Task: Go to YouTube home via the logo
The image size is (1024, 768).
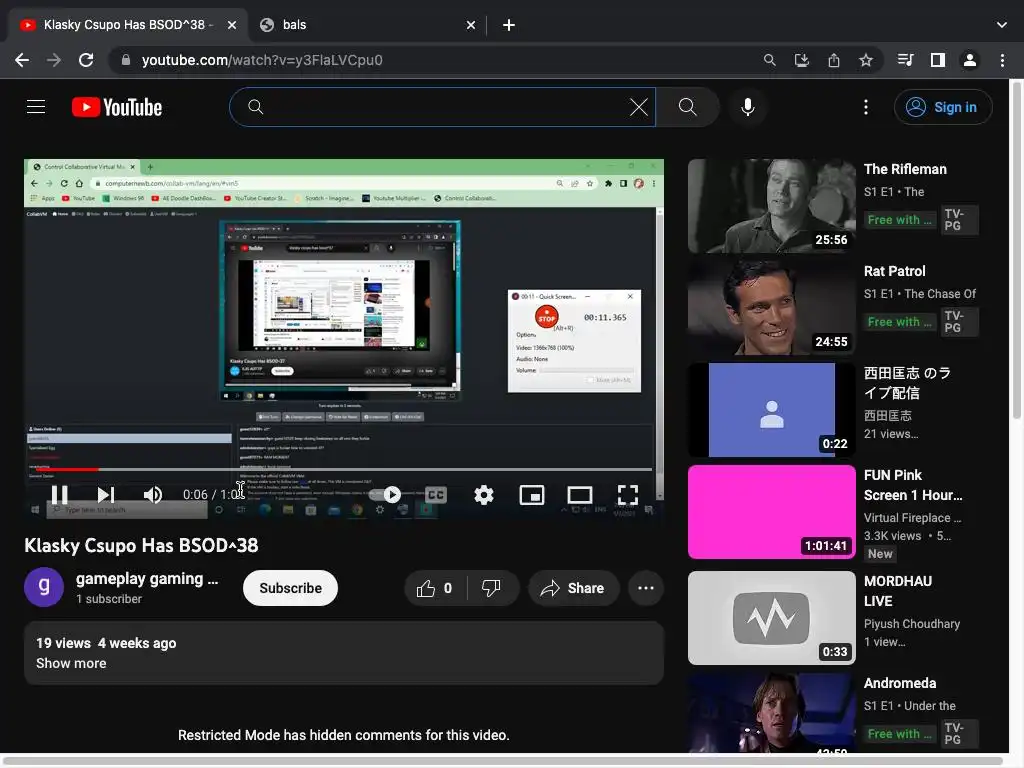Action: coord(117,107)
